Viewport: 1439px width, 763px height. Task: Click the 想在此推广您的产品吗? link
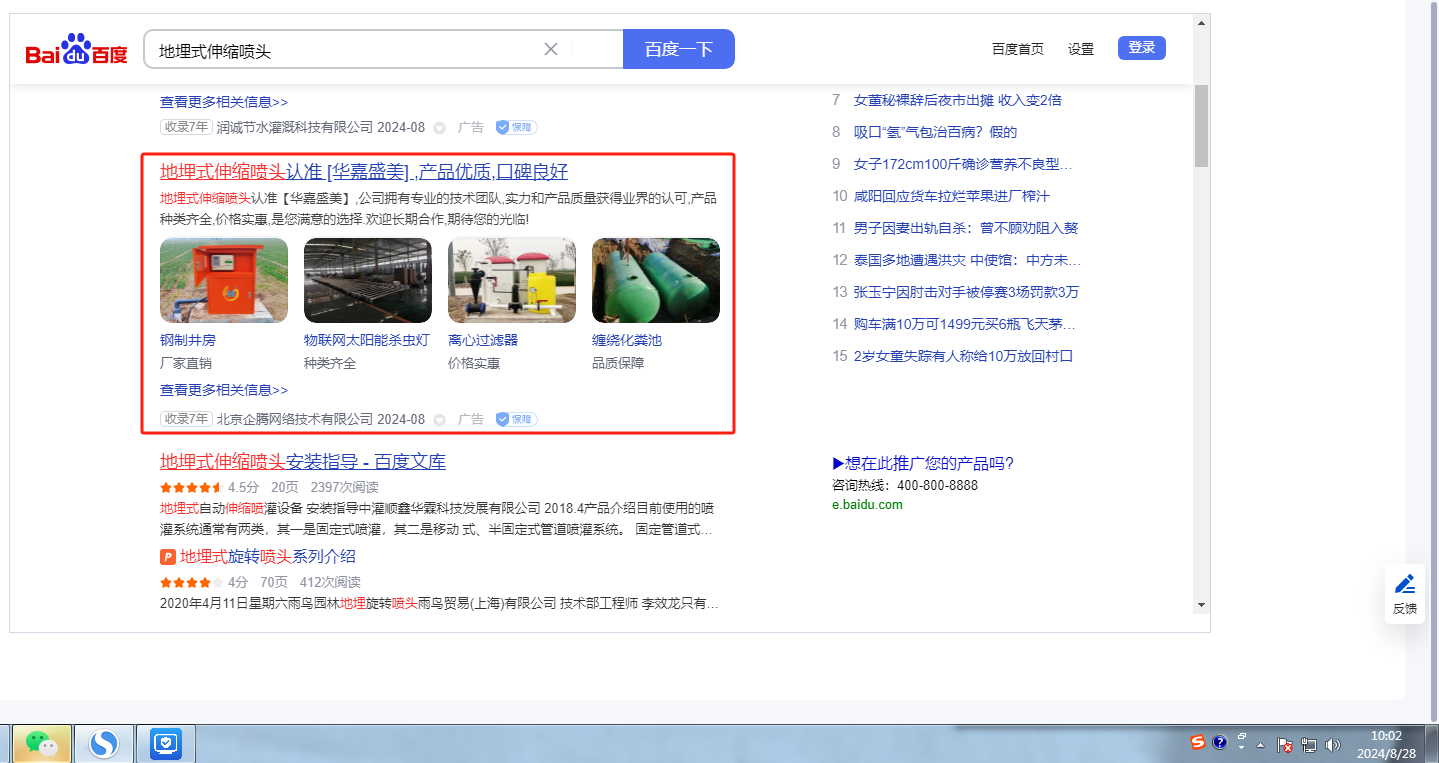coord(923,463)
